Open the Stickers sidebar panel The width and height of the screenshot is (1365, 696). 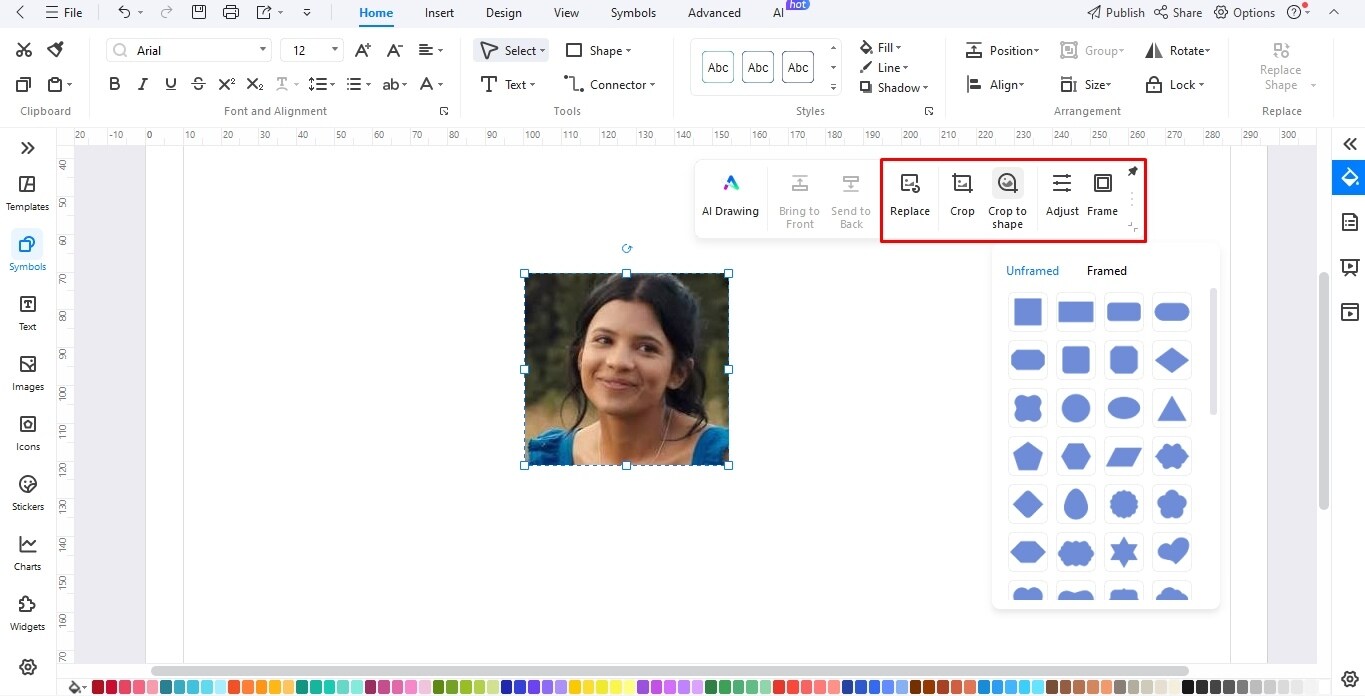(28, 492)
